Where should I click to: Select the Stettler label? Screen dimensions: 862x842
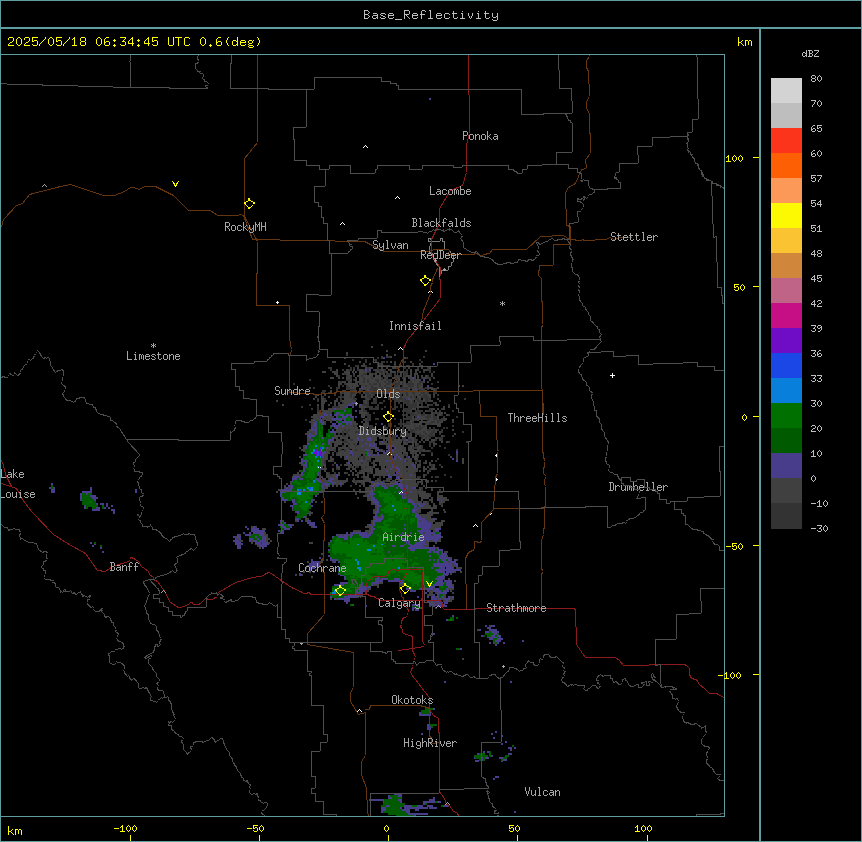(x=634, y=237)
